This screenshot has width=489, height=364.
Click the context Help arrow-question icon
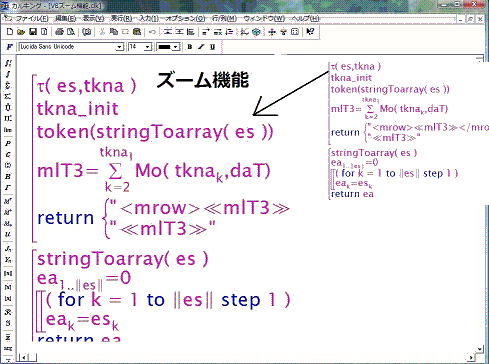[310, 32]
